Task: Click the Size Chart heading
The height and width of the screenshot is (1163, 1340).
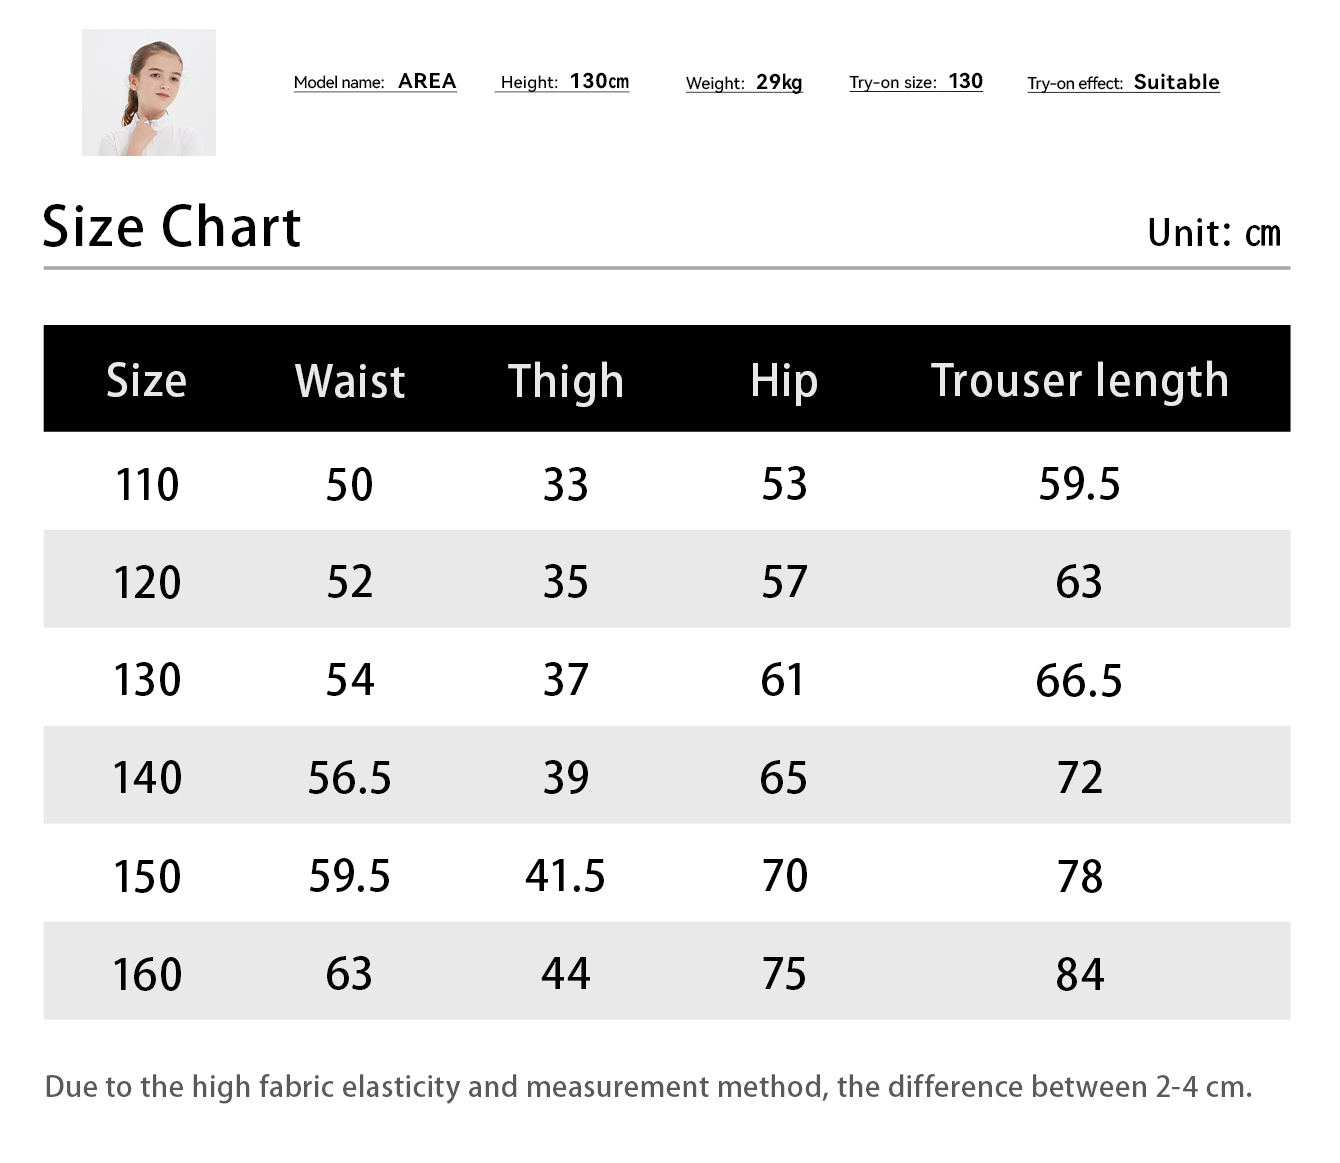Action: 171,227
